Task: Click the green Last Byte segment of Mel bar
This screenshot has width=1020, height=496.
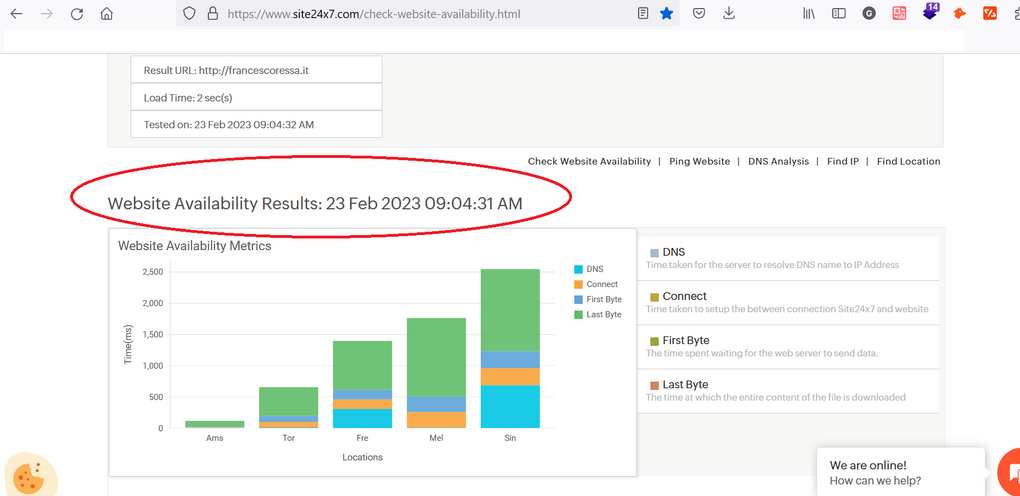Action: (436, 357)
